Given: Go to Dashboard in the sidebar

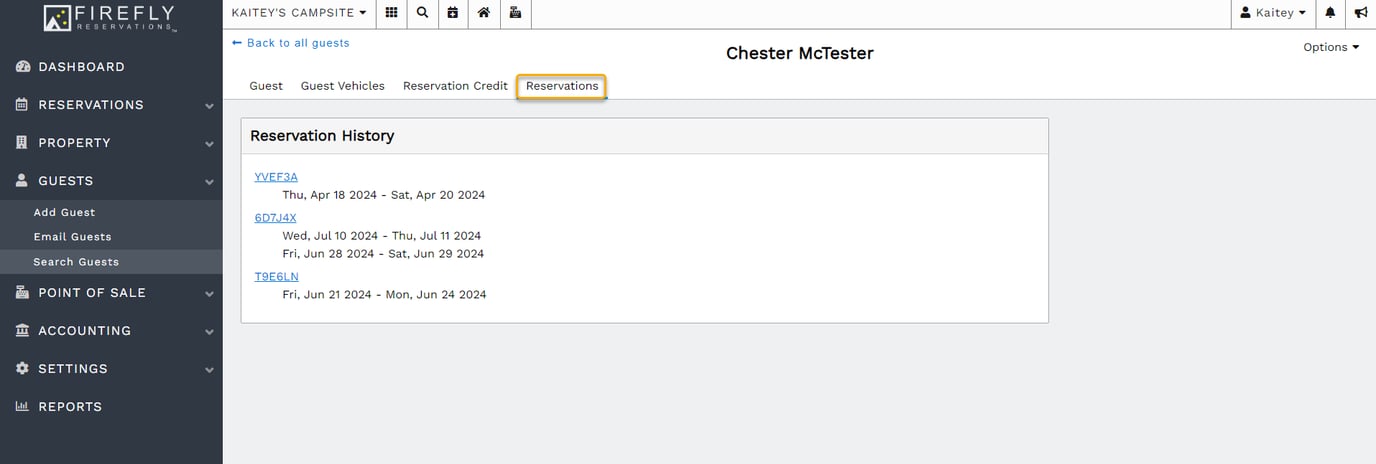Looking at the screenshot, I should [x=81, y=67].
